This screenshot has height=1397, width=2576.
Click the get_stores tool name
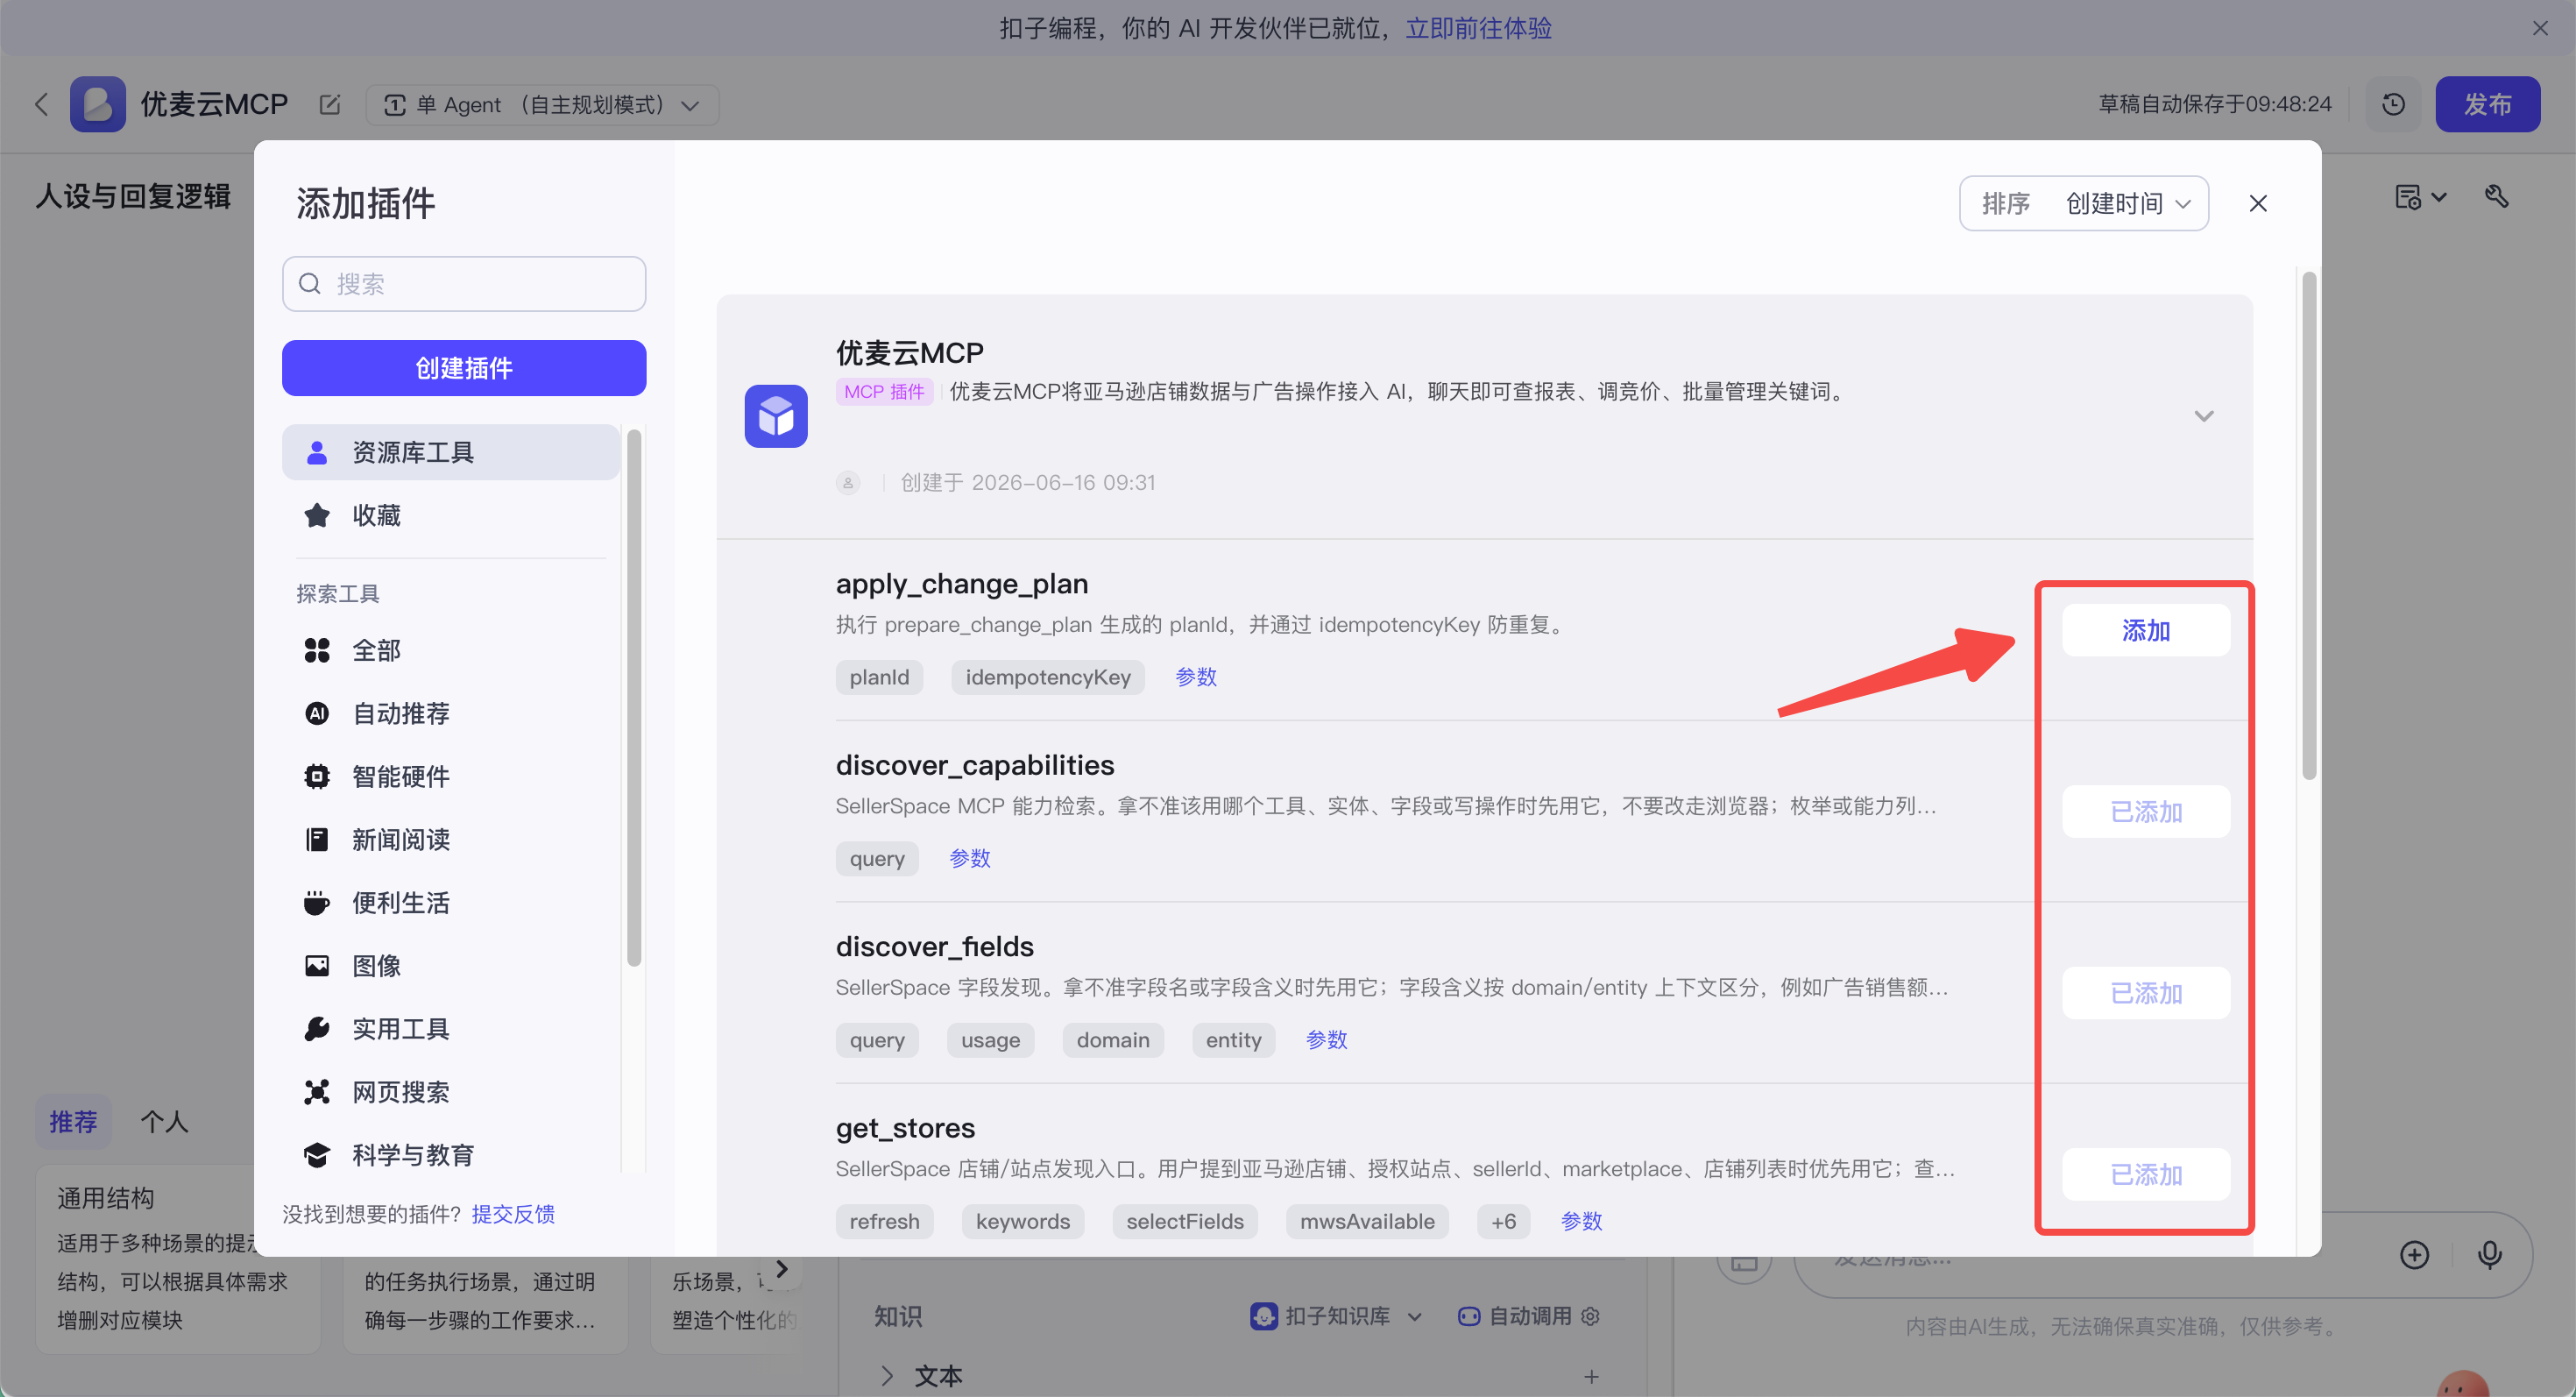pyautogui.click(x=905, y=1128)
